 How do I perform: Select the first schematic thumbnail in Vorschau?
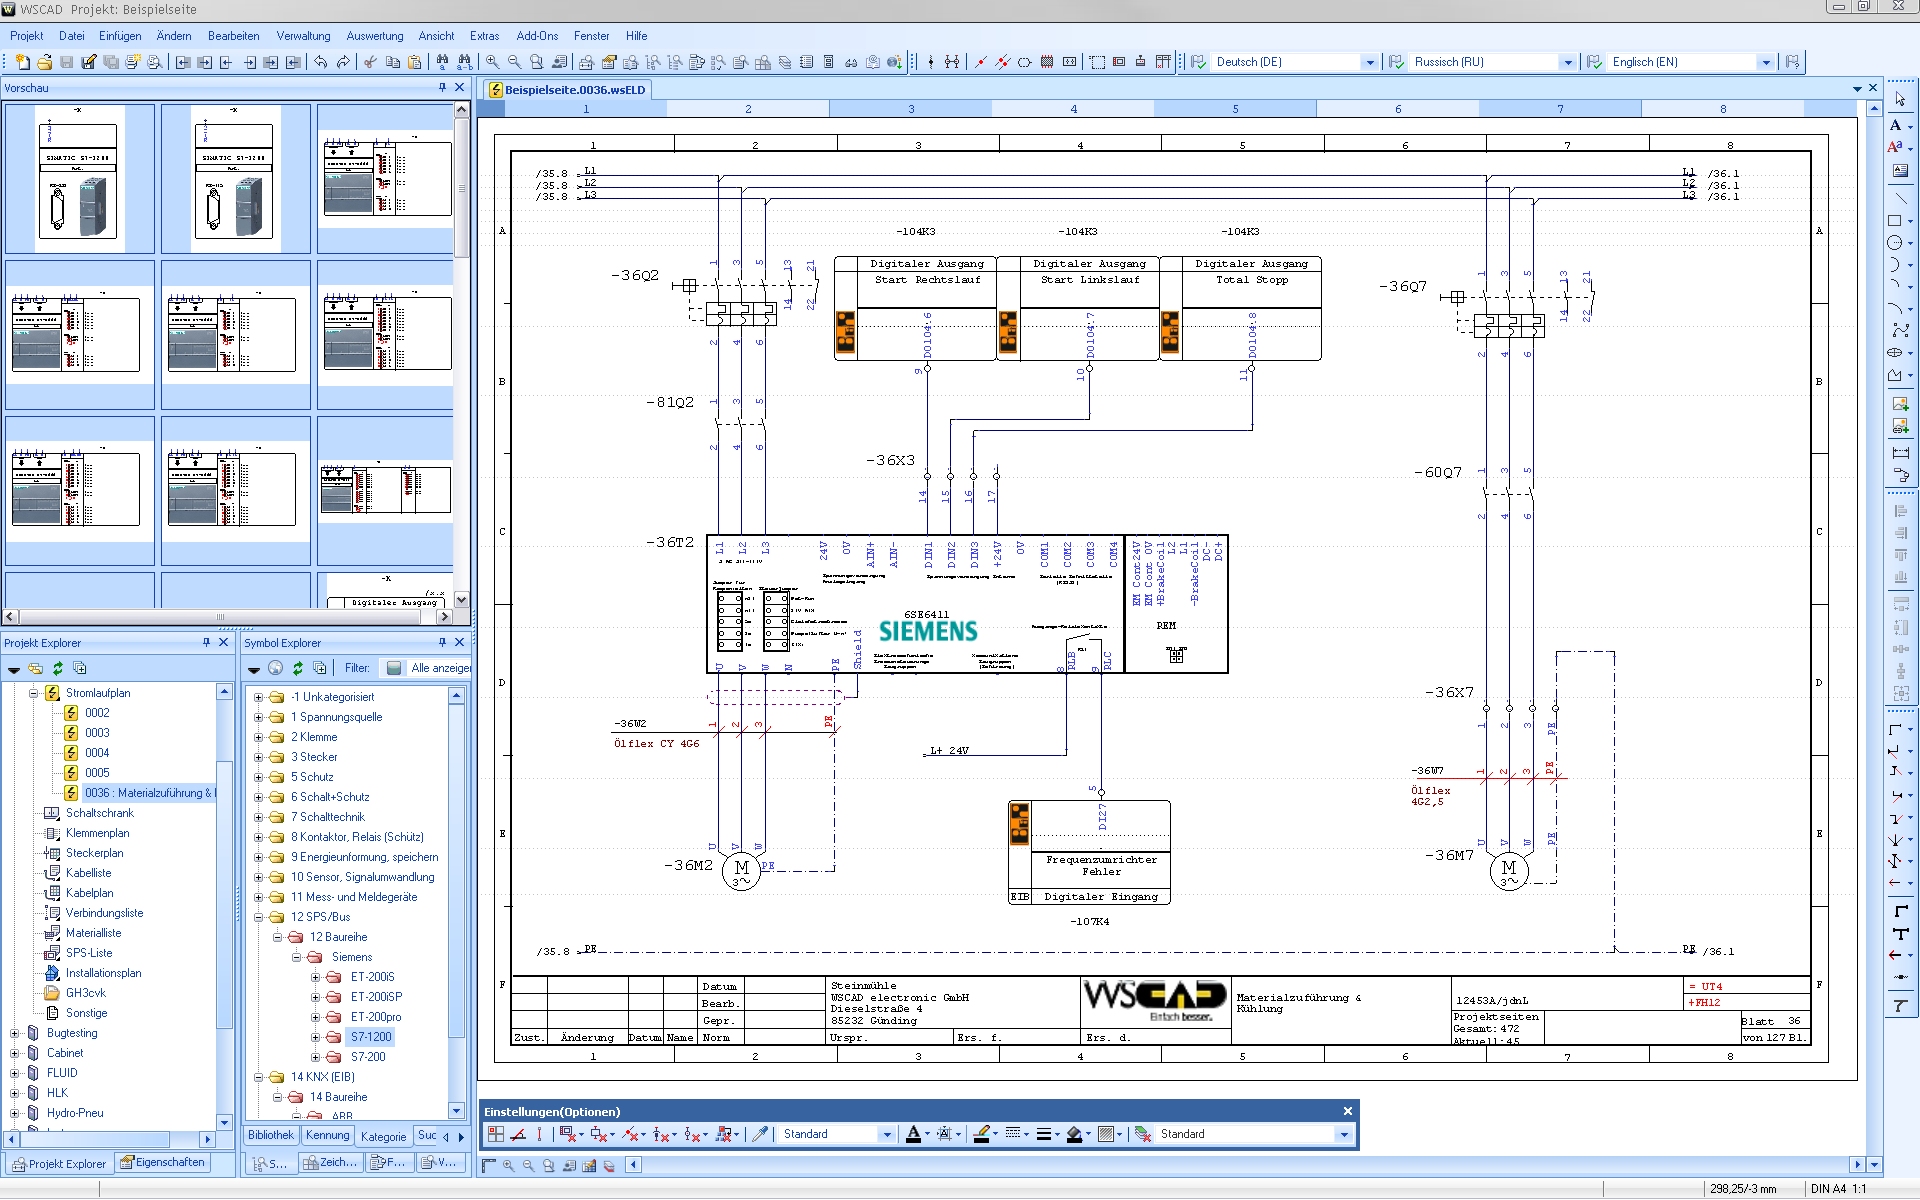(x=80, y=180)
